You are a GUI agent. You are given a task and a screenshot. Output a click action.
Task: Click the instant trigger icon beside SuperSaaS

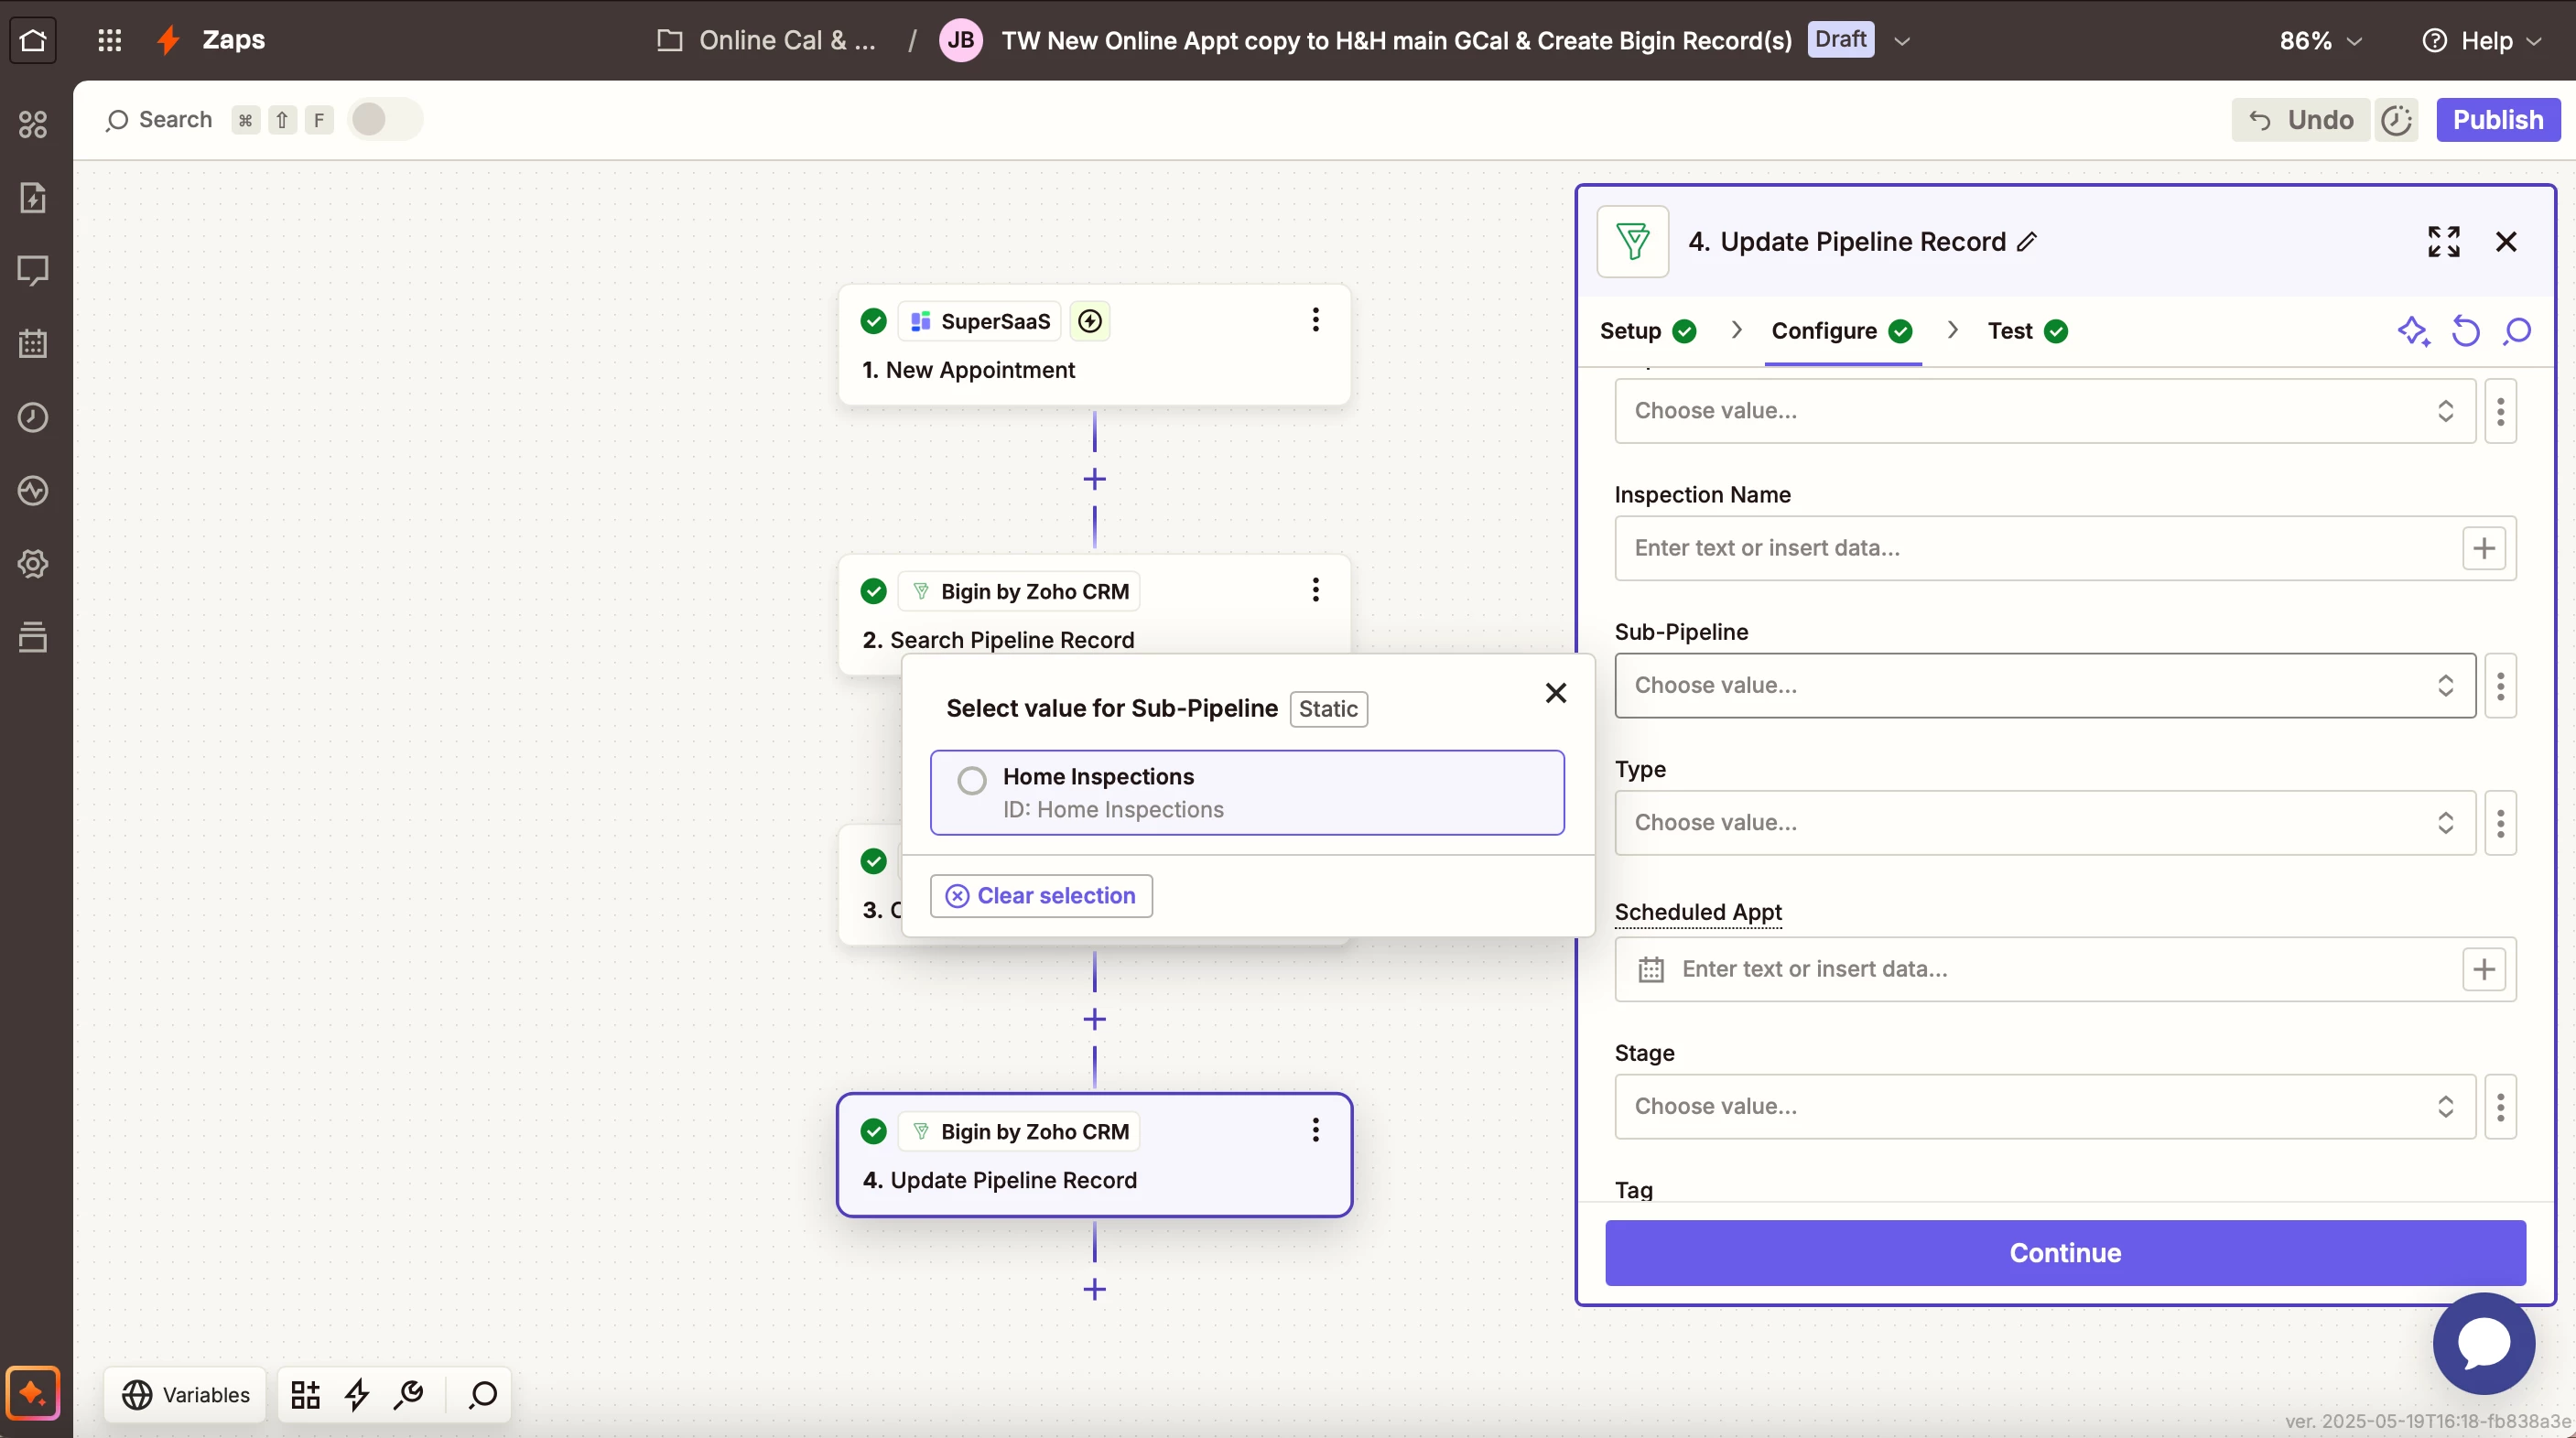[x=1090, y=321]
